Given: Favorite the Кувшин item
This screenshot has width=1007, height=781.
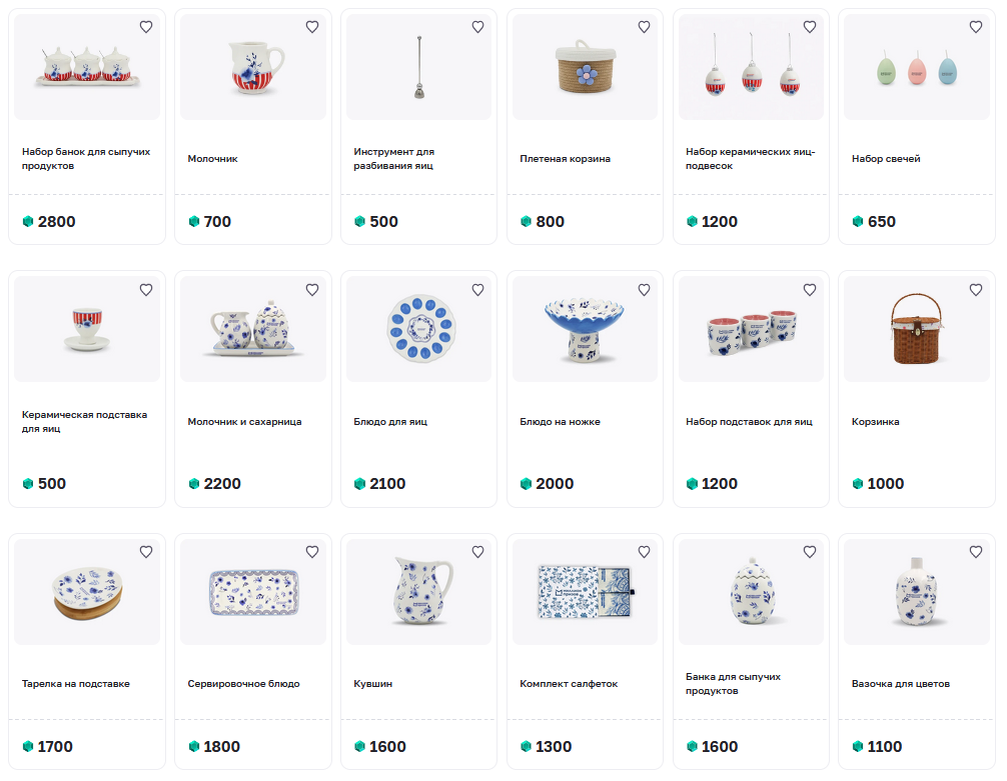Looking at the screenshot, I should coord(478,552).
